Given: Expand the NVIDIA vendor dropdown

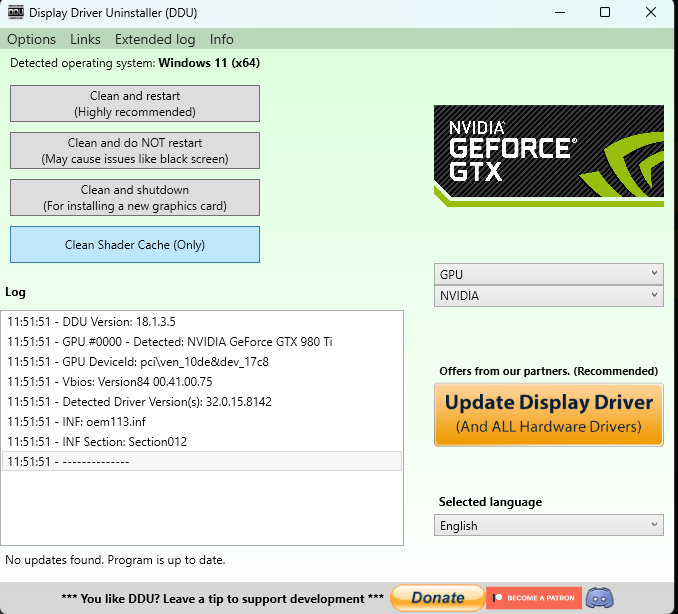Looking at the screenshot, I should pyautogui.click(x=549, y=296).
